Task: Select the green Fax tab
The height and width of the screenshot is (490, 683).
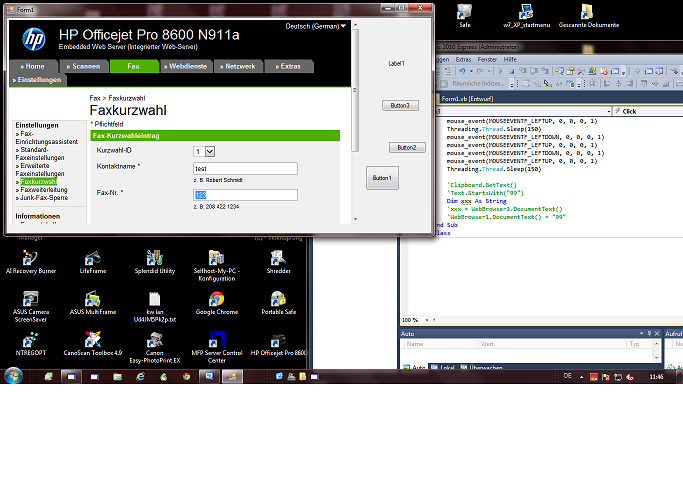Action: tap(134, 66)
